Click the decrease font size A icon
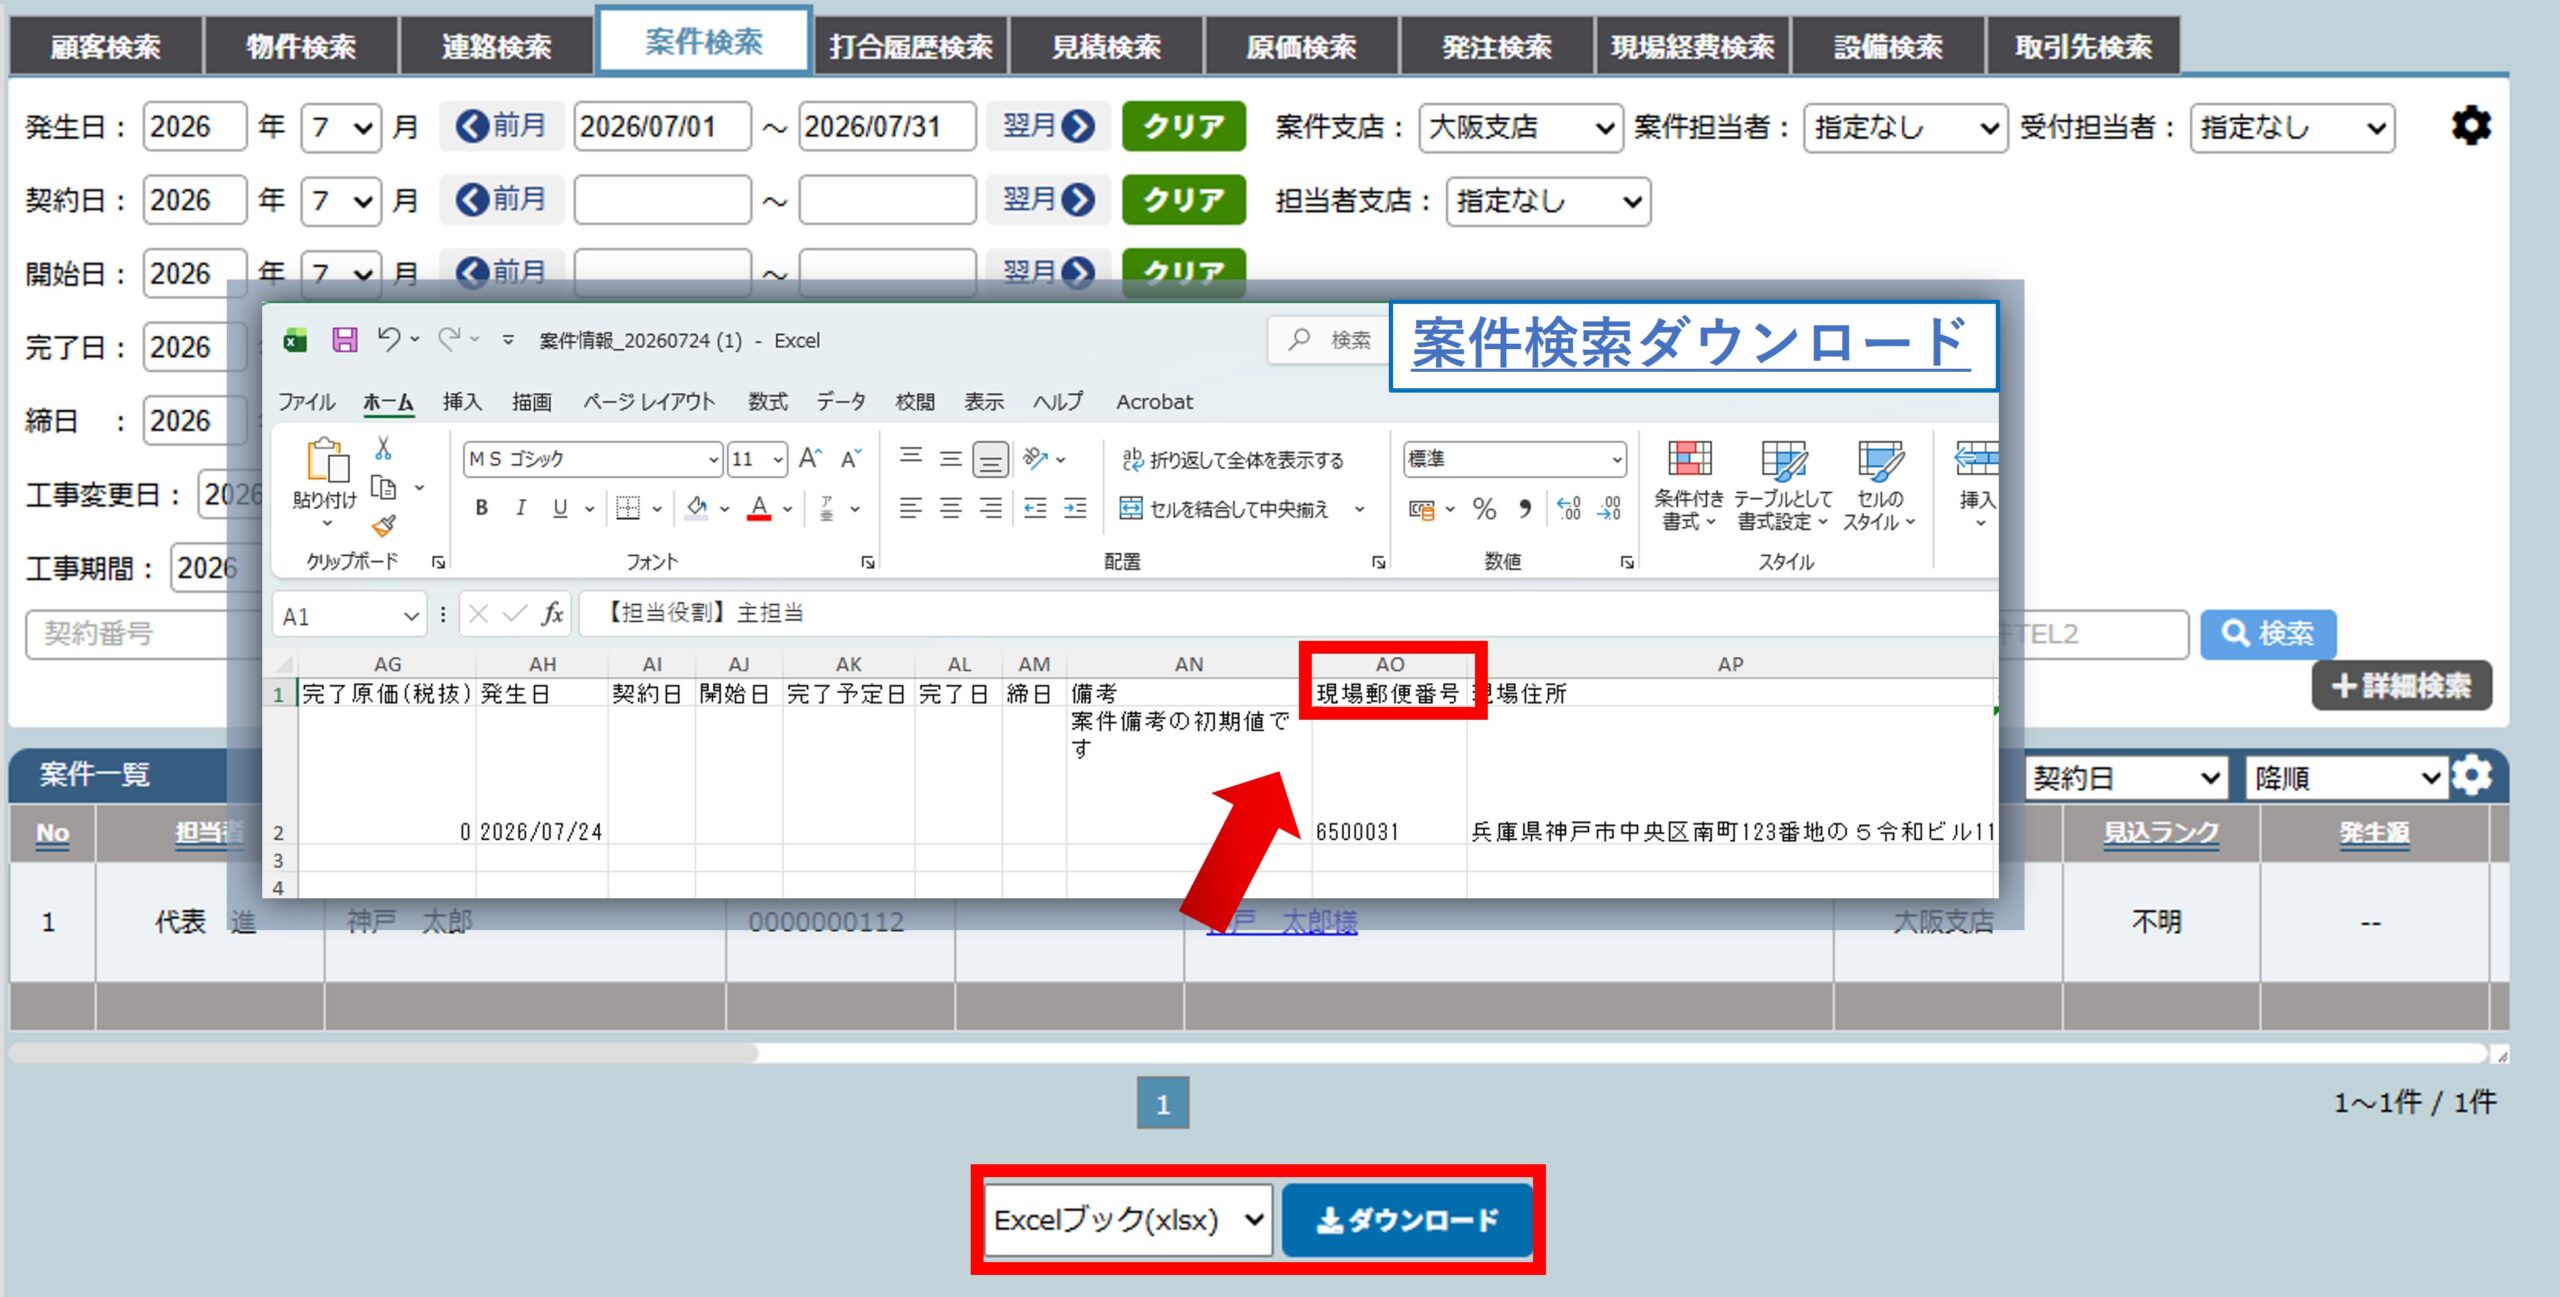The image size is (2560, 1297). 851,458
